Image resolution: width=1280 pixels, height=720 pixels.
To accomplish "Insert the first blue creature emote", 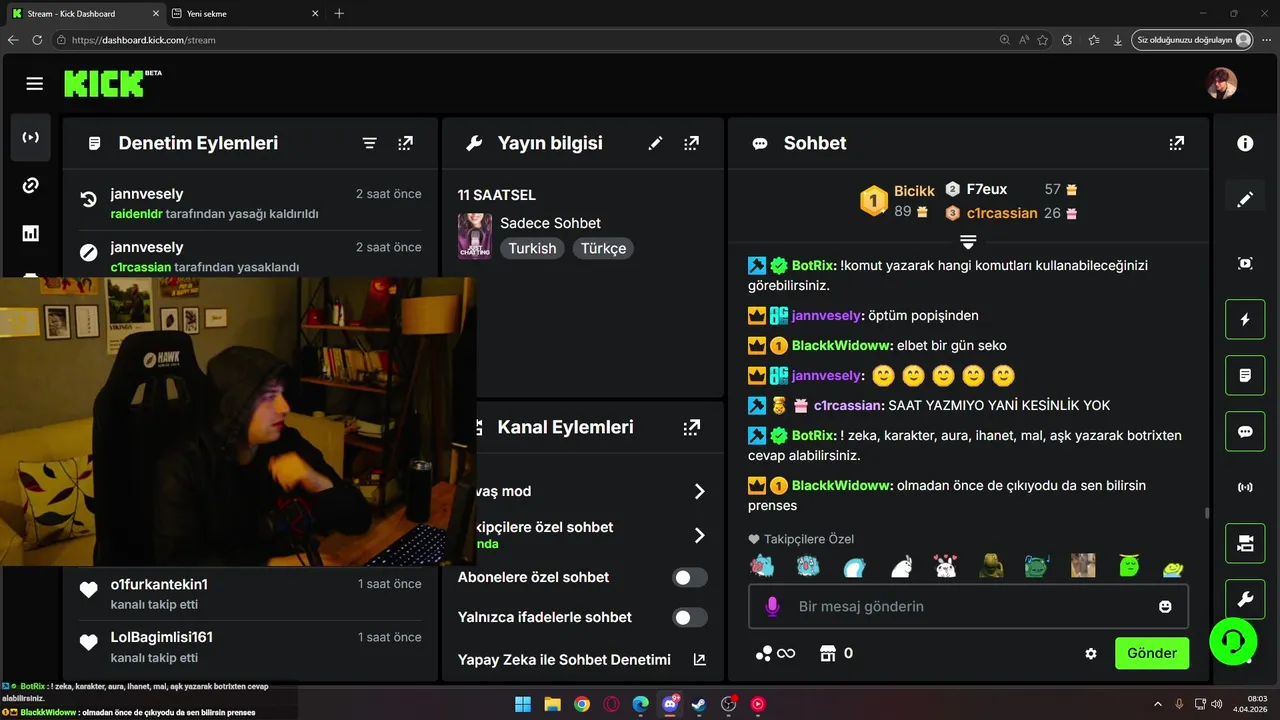I will tap(762, 566).
